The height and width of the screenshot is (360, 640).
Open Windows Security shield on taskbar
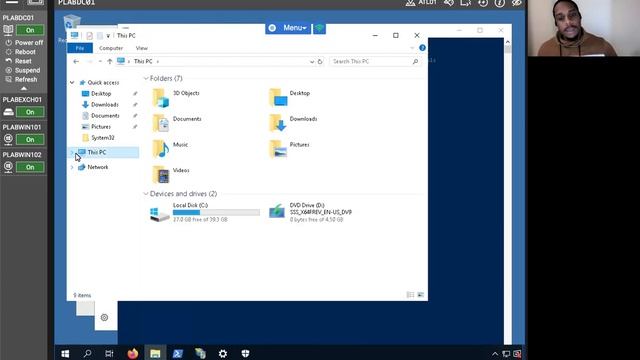pyautogui.click(x=245, y=353)
